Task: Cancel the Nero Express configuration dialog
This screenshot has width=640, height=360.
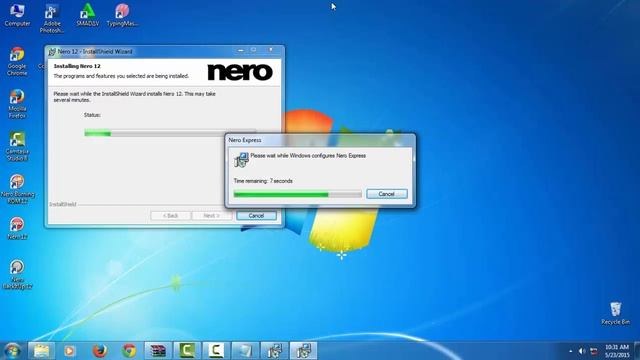Action: 387,194
